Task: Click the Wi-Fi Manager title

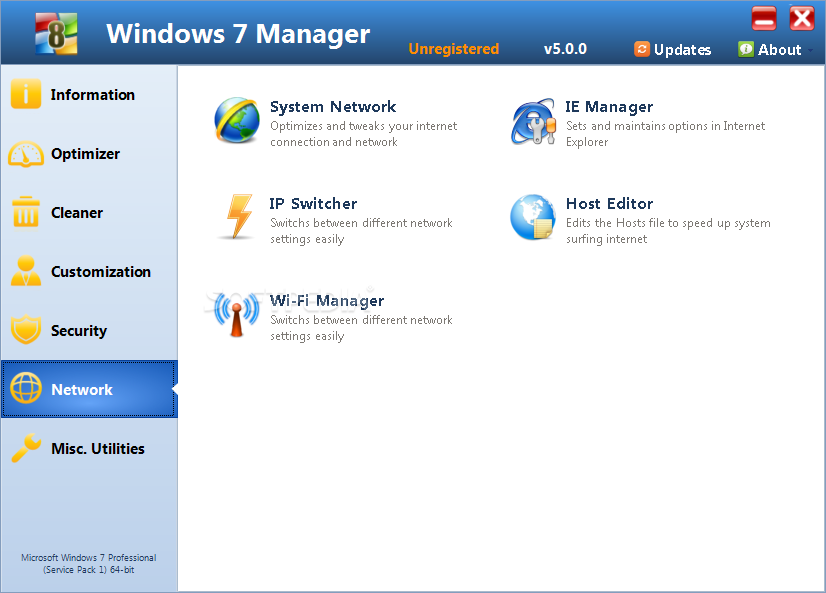Action: (x=327, y=301)
